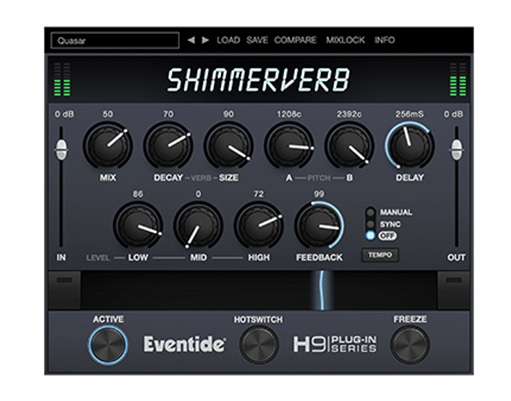This screenshot has width=511, height=401.
Task: Toggle the ACTIVE footswitch
Action: (x=108, y=345)
